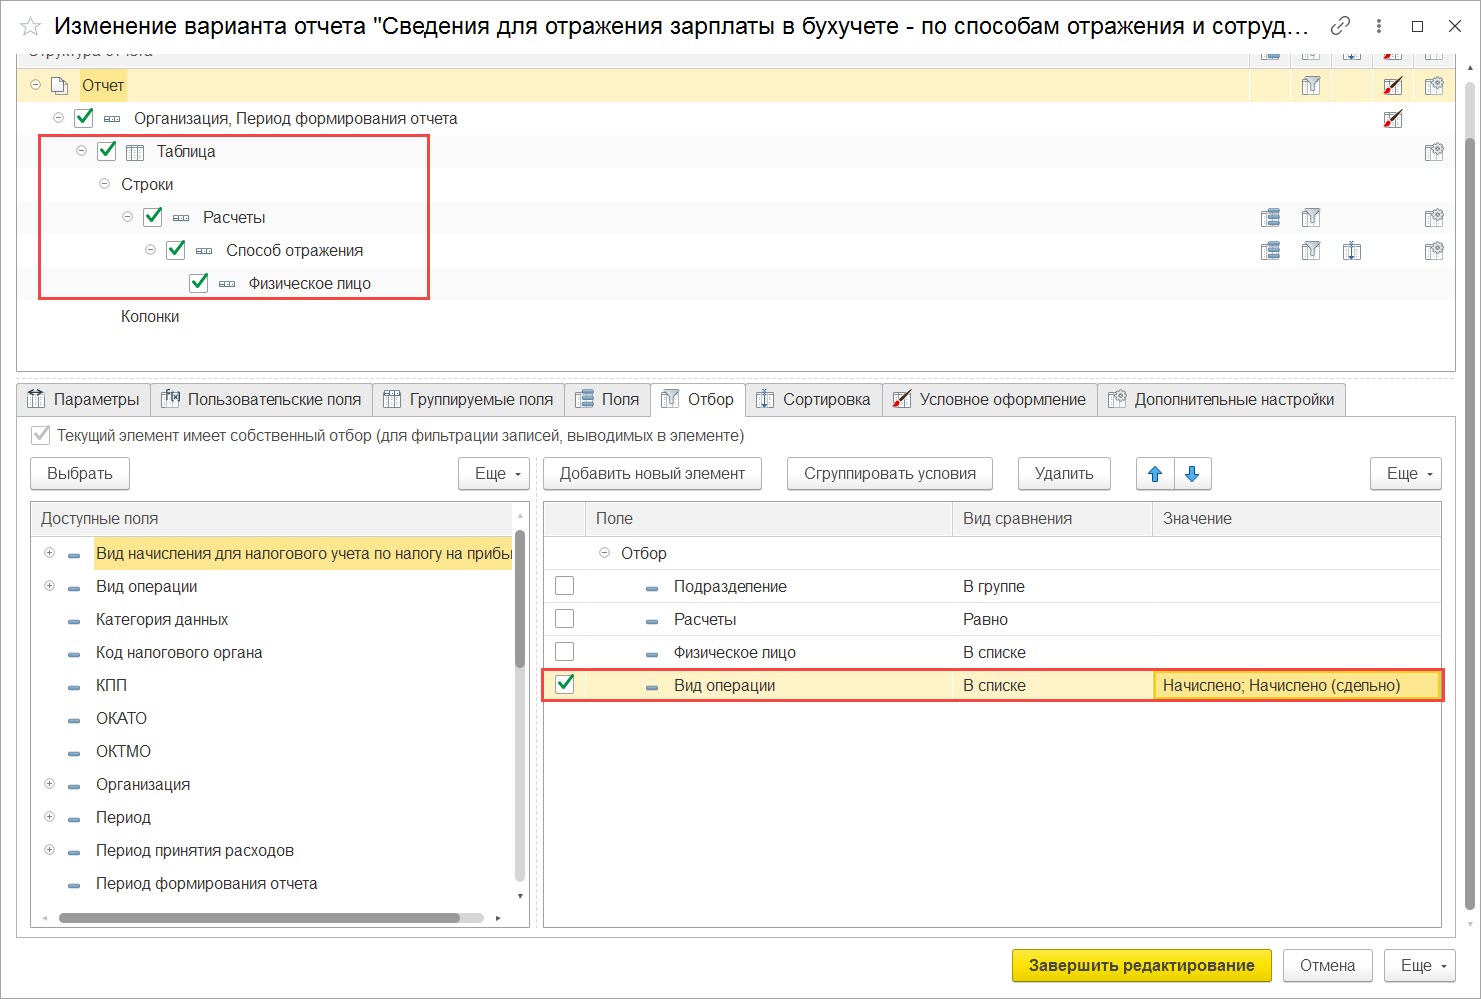Screen dimensions: 1481x999
Task: Uncheck the Способ отражения checkbox
Action: pyautogui.click(x=176, y=250)
